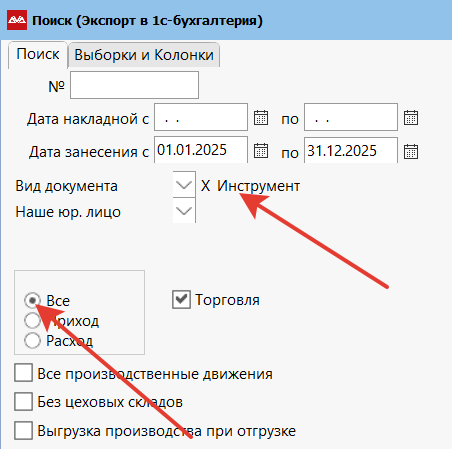Check the Без цеховых складов option
Viewport: 452px width, 449px height.
click(x=23, y=401)
